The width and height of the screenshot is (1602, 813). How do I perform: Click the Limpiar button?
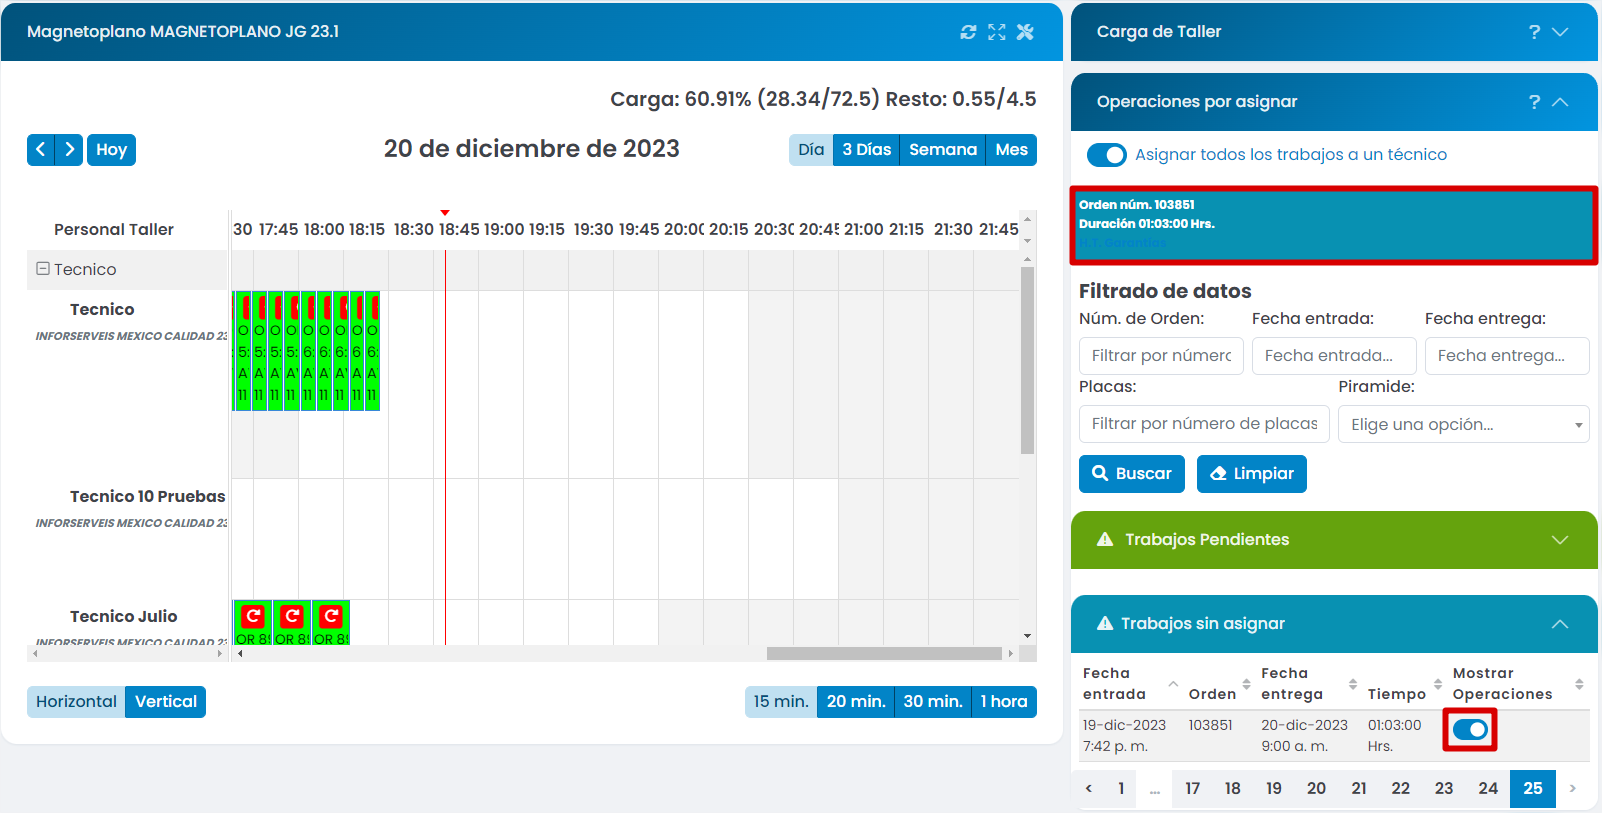[1252, 474]
